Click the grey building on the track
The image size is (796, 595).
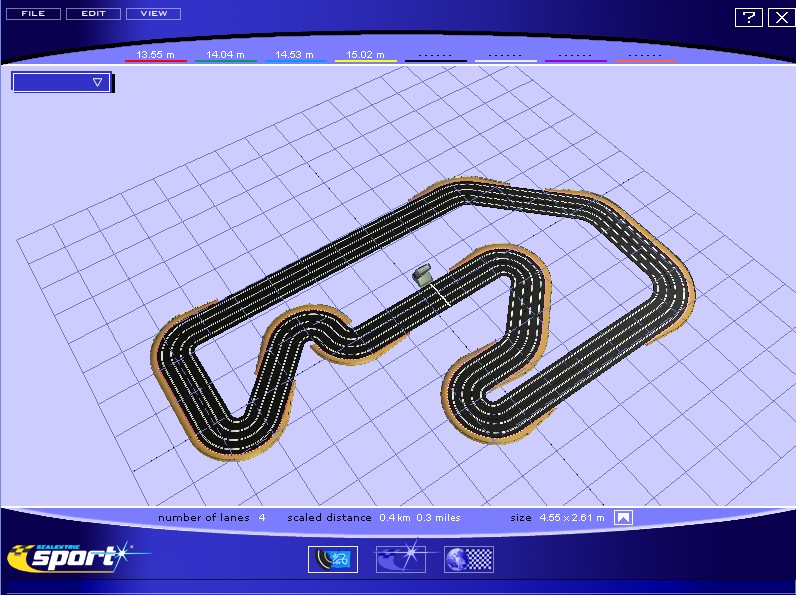tap(423, 273)
